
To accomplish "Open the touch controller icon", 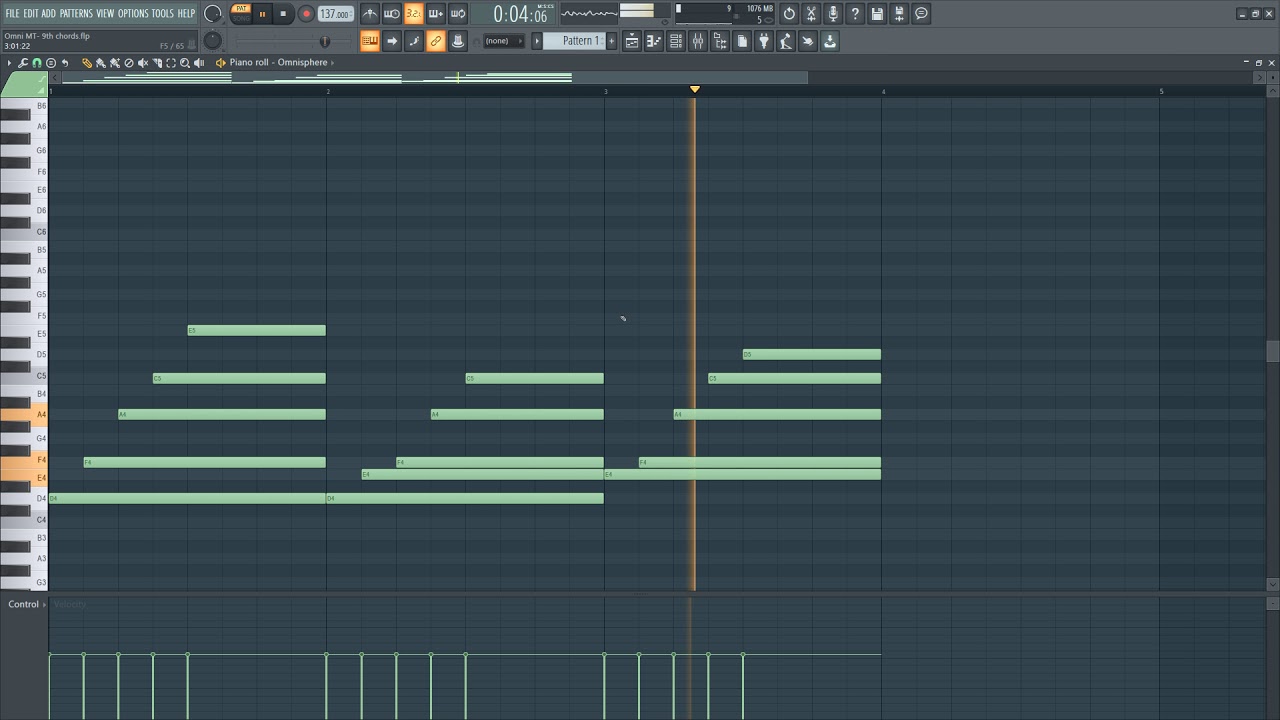I will pos(808,41).
